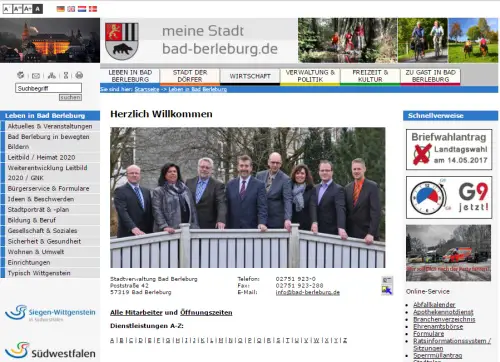Toggle high-contrast dark A button
Image resolution: width=500 pixels, height=362 pixels.
point(38,9)
